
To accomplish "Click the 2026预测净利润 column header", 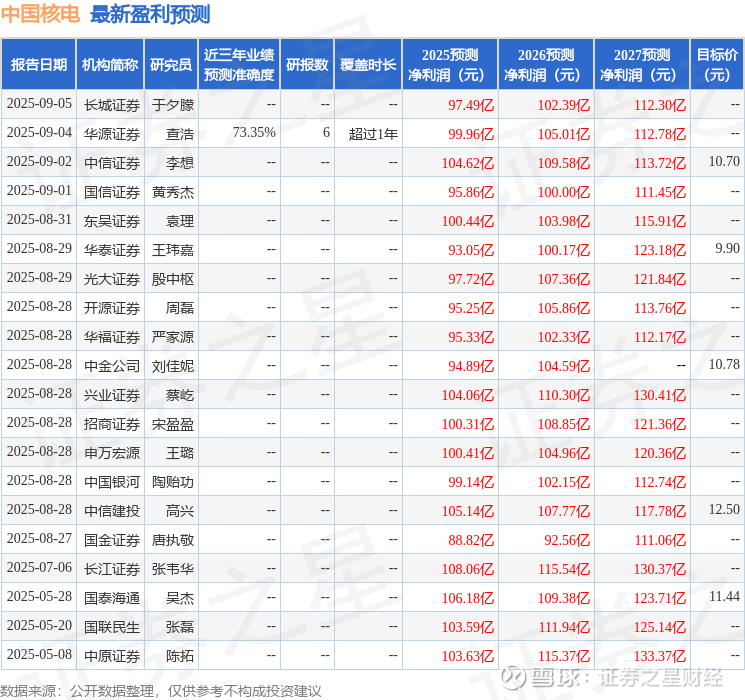I will (546, 65).
